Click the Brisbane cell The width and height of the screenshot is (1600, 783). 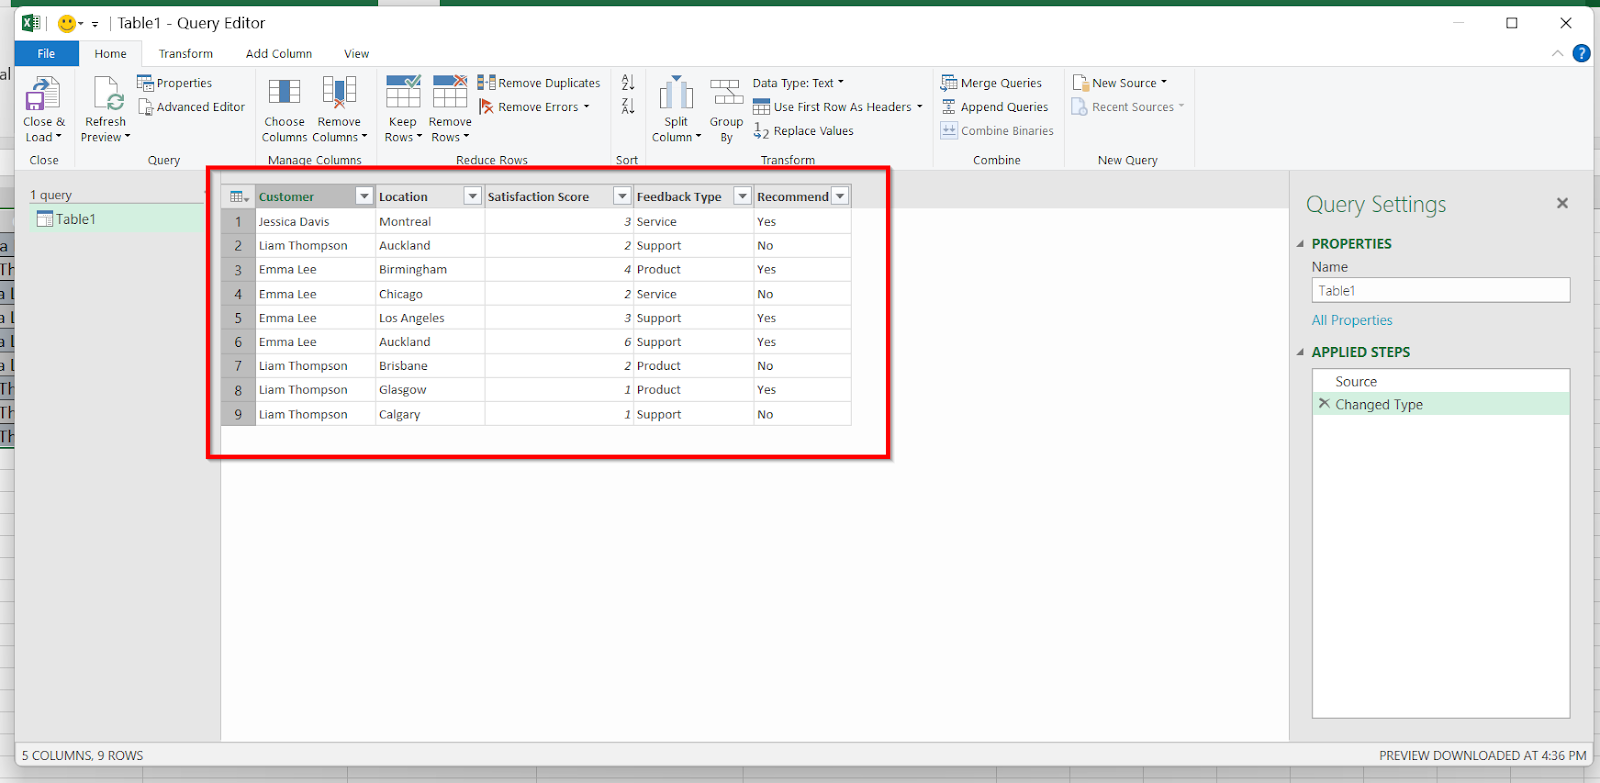(430, 366)
